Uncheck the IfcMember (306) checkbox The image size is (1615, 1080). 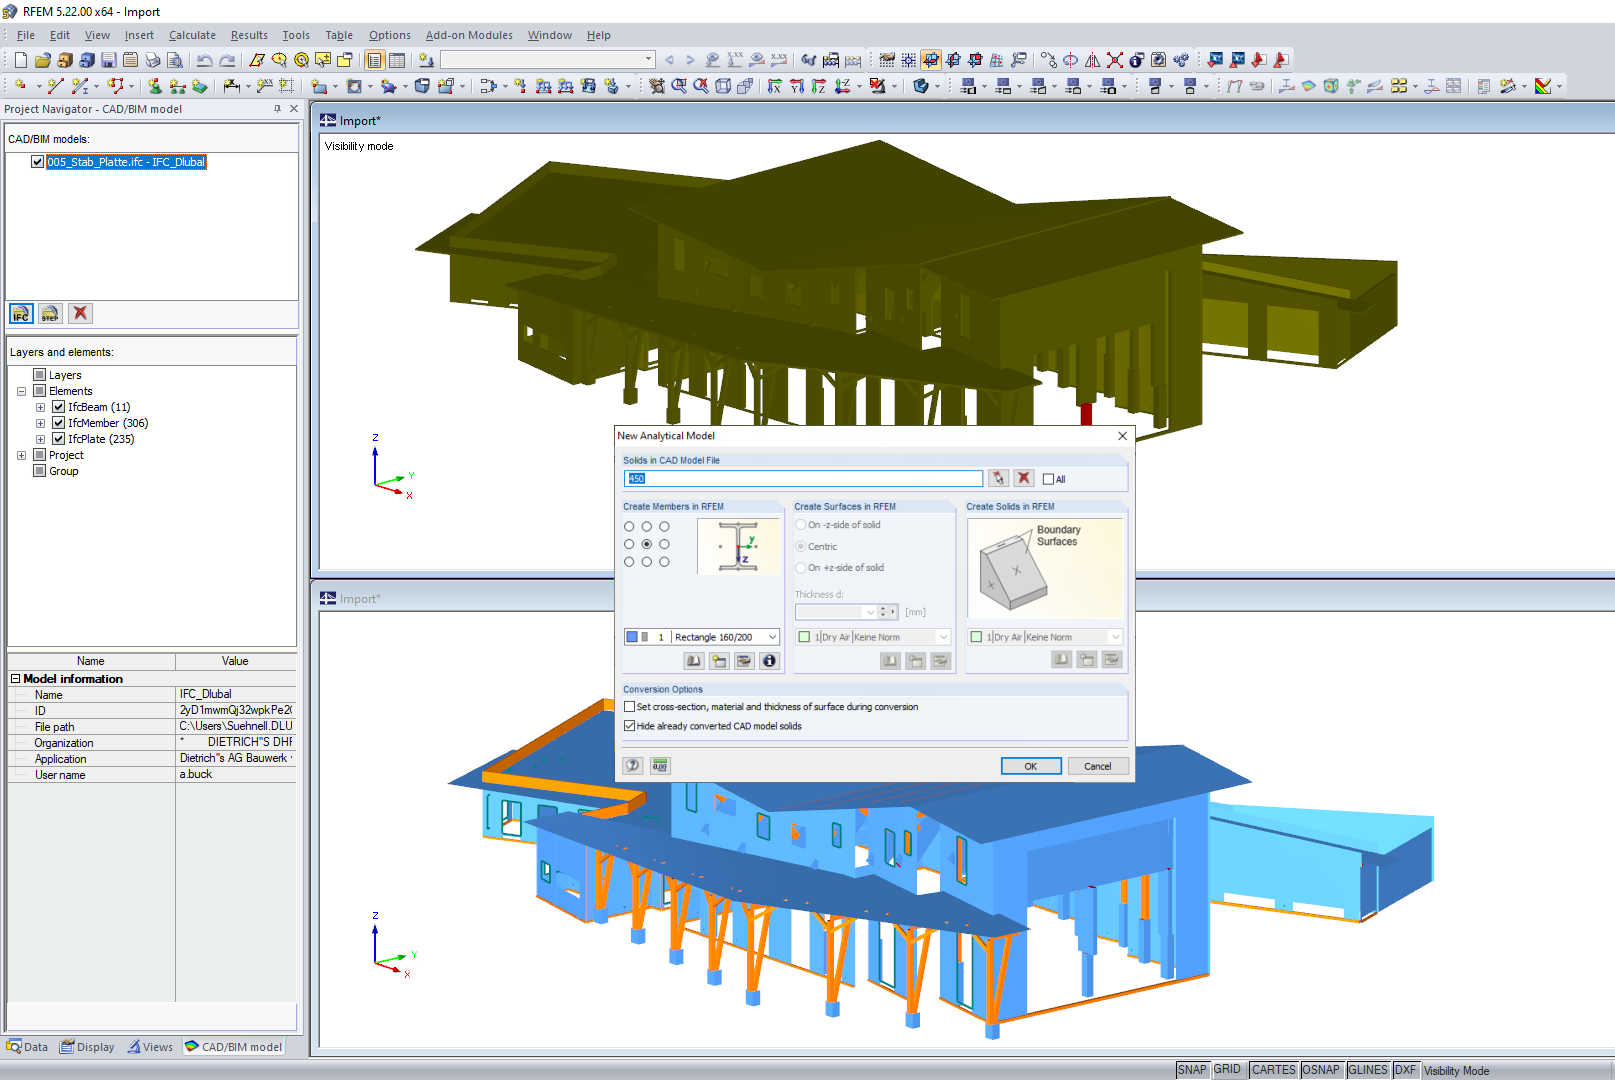pos(58,423)
